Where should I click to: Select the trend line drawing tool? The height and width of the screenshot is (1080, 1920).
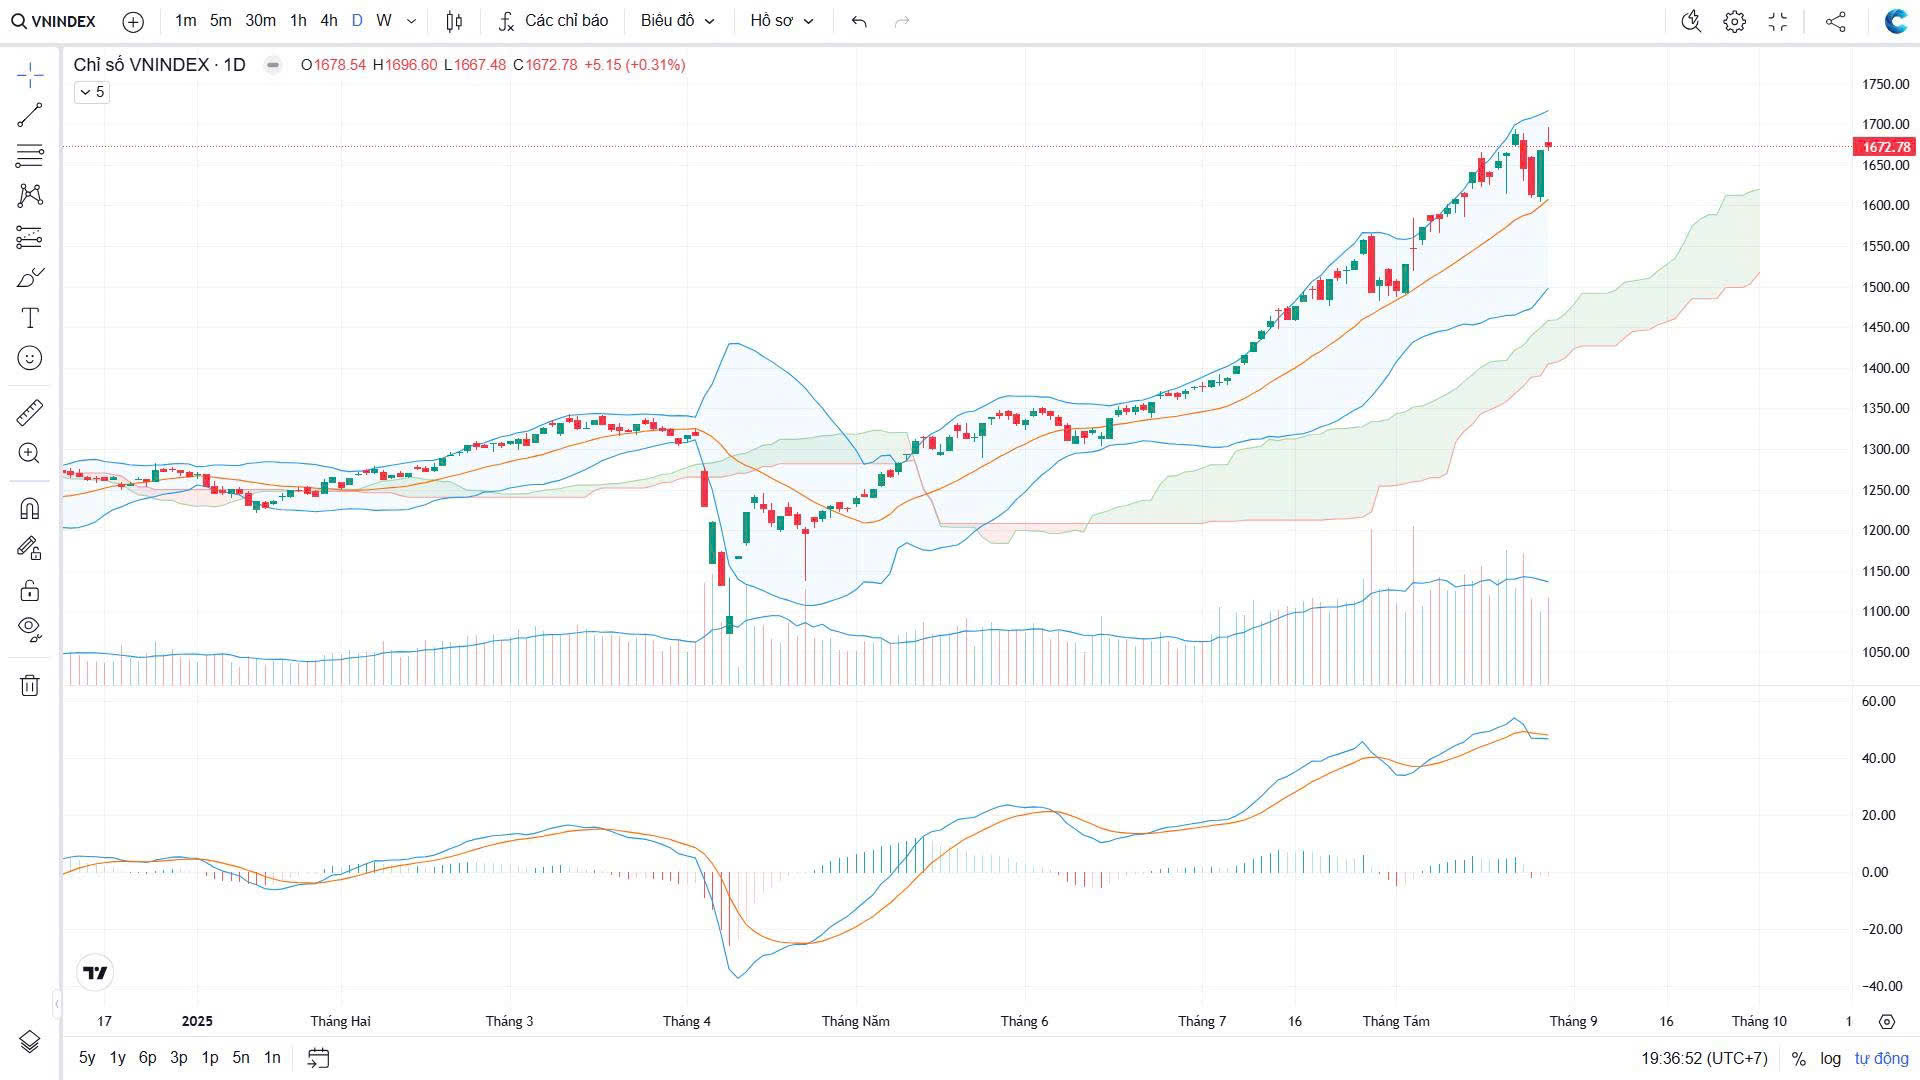(x=30, y=115)
